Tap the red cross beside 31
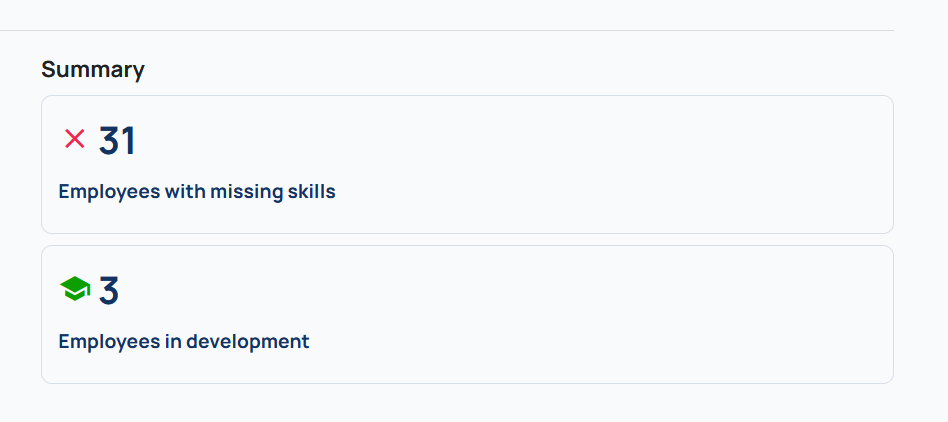This screenshot has width=948, height=422. 74,139
